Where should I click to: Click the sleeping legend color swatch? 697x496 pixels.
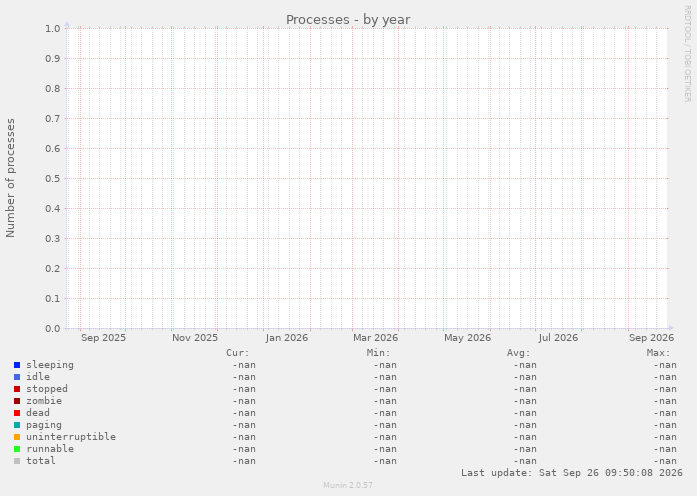(17, 365)
